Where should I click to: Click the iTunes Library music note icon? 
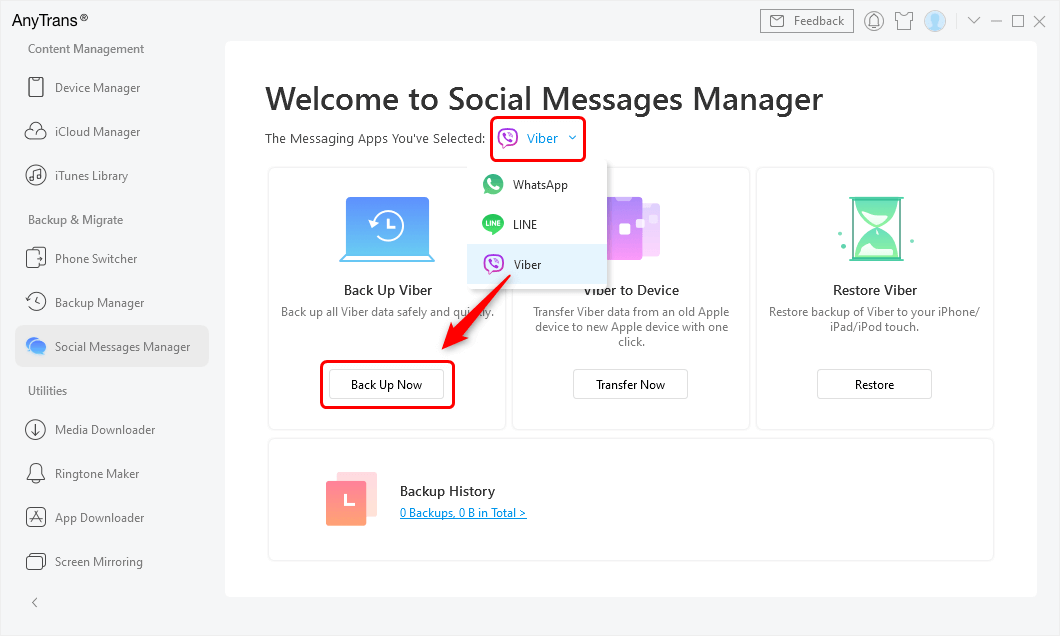click(36, 175)
